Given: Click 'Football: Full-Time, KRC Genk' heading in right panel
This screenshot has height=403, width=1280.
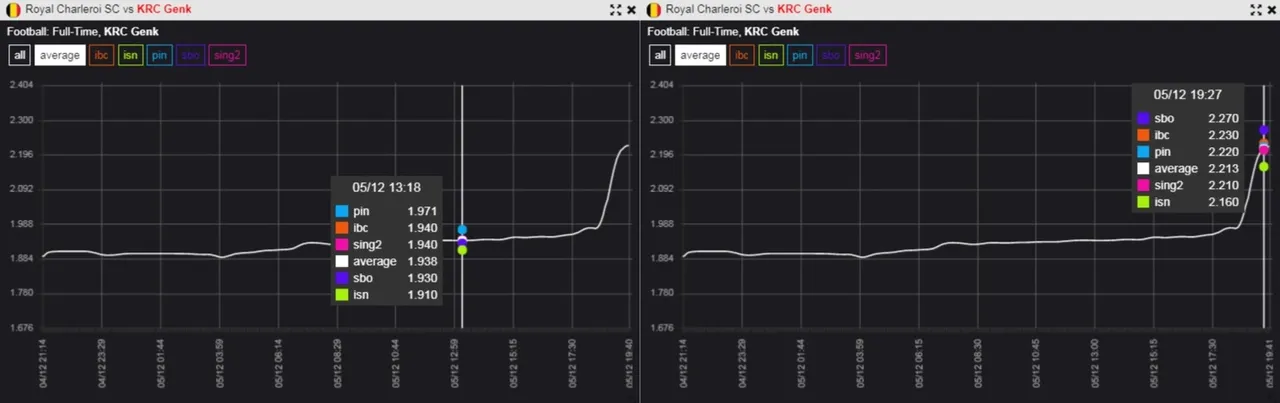Looking at the screenshot, I should 723,31.
